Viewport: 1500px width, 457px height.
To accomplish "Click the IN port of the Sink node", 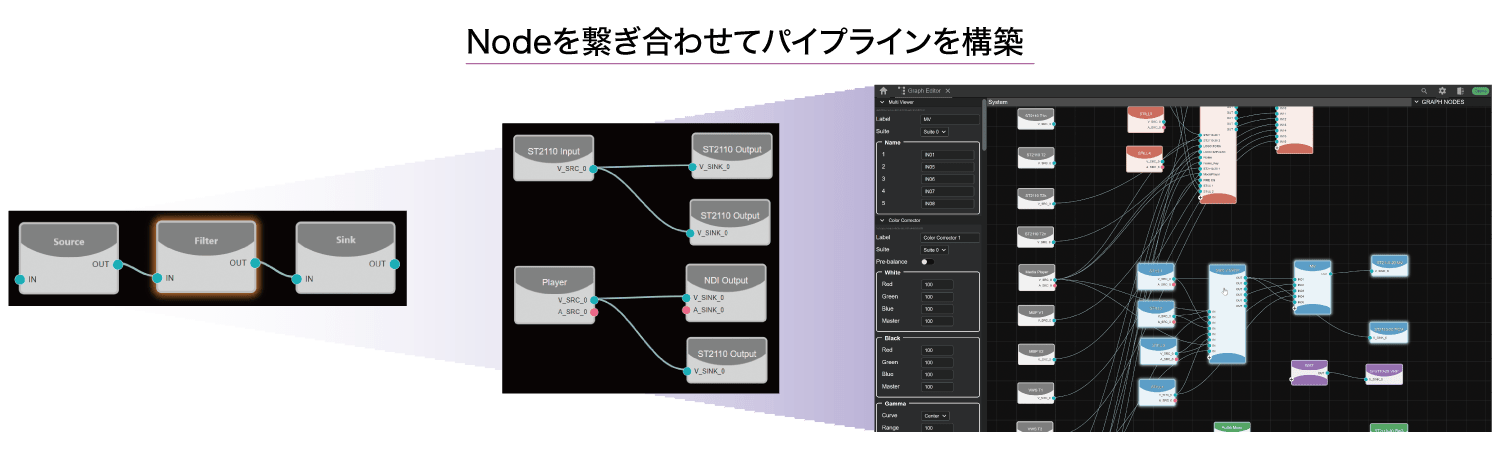I will pos(297,279).
